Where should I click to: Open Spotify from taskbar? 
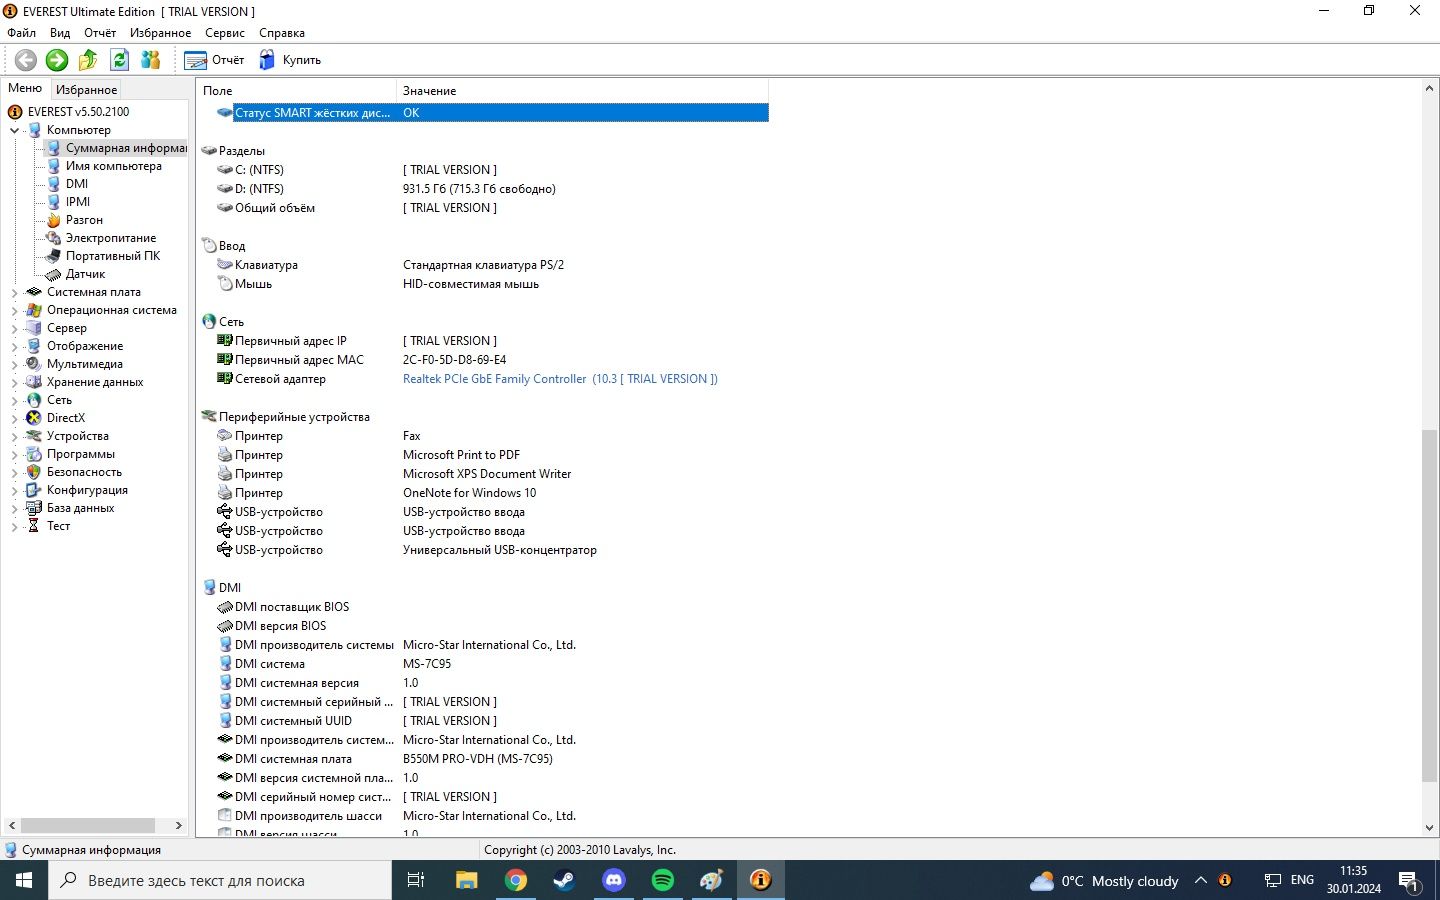click(663, 880)
